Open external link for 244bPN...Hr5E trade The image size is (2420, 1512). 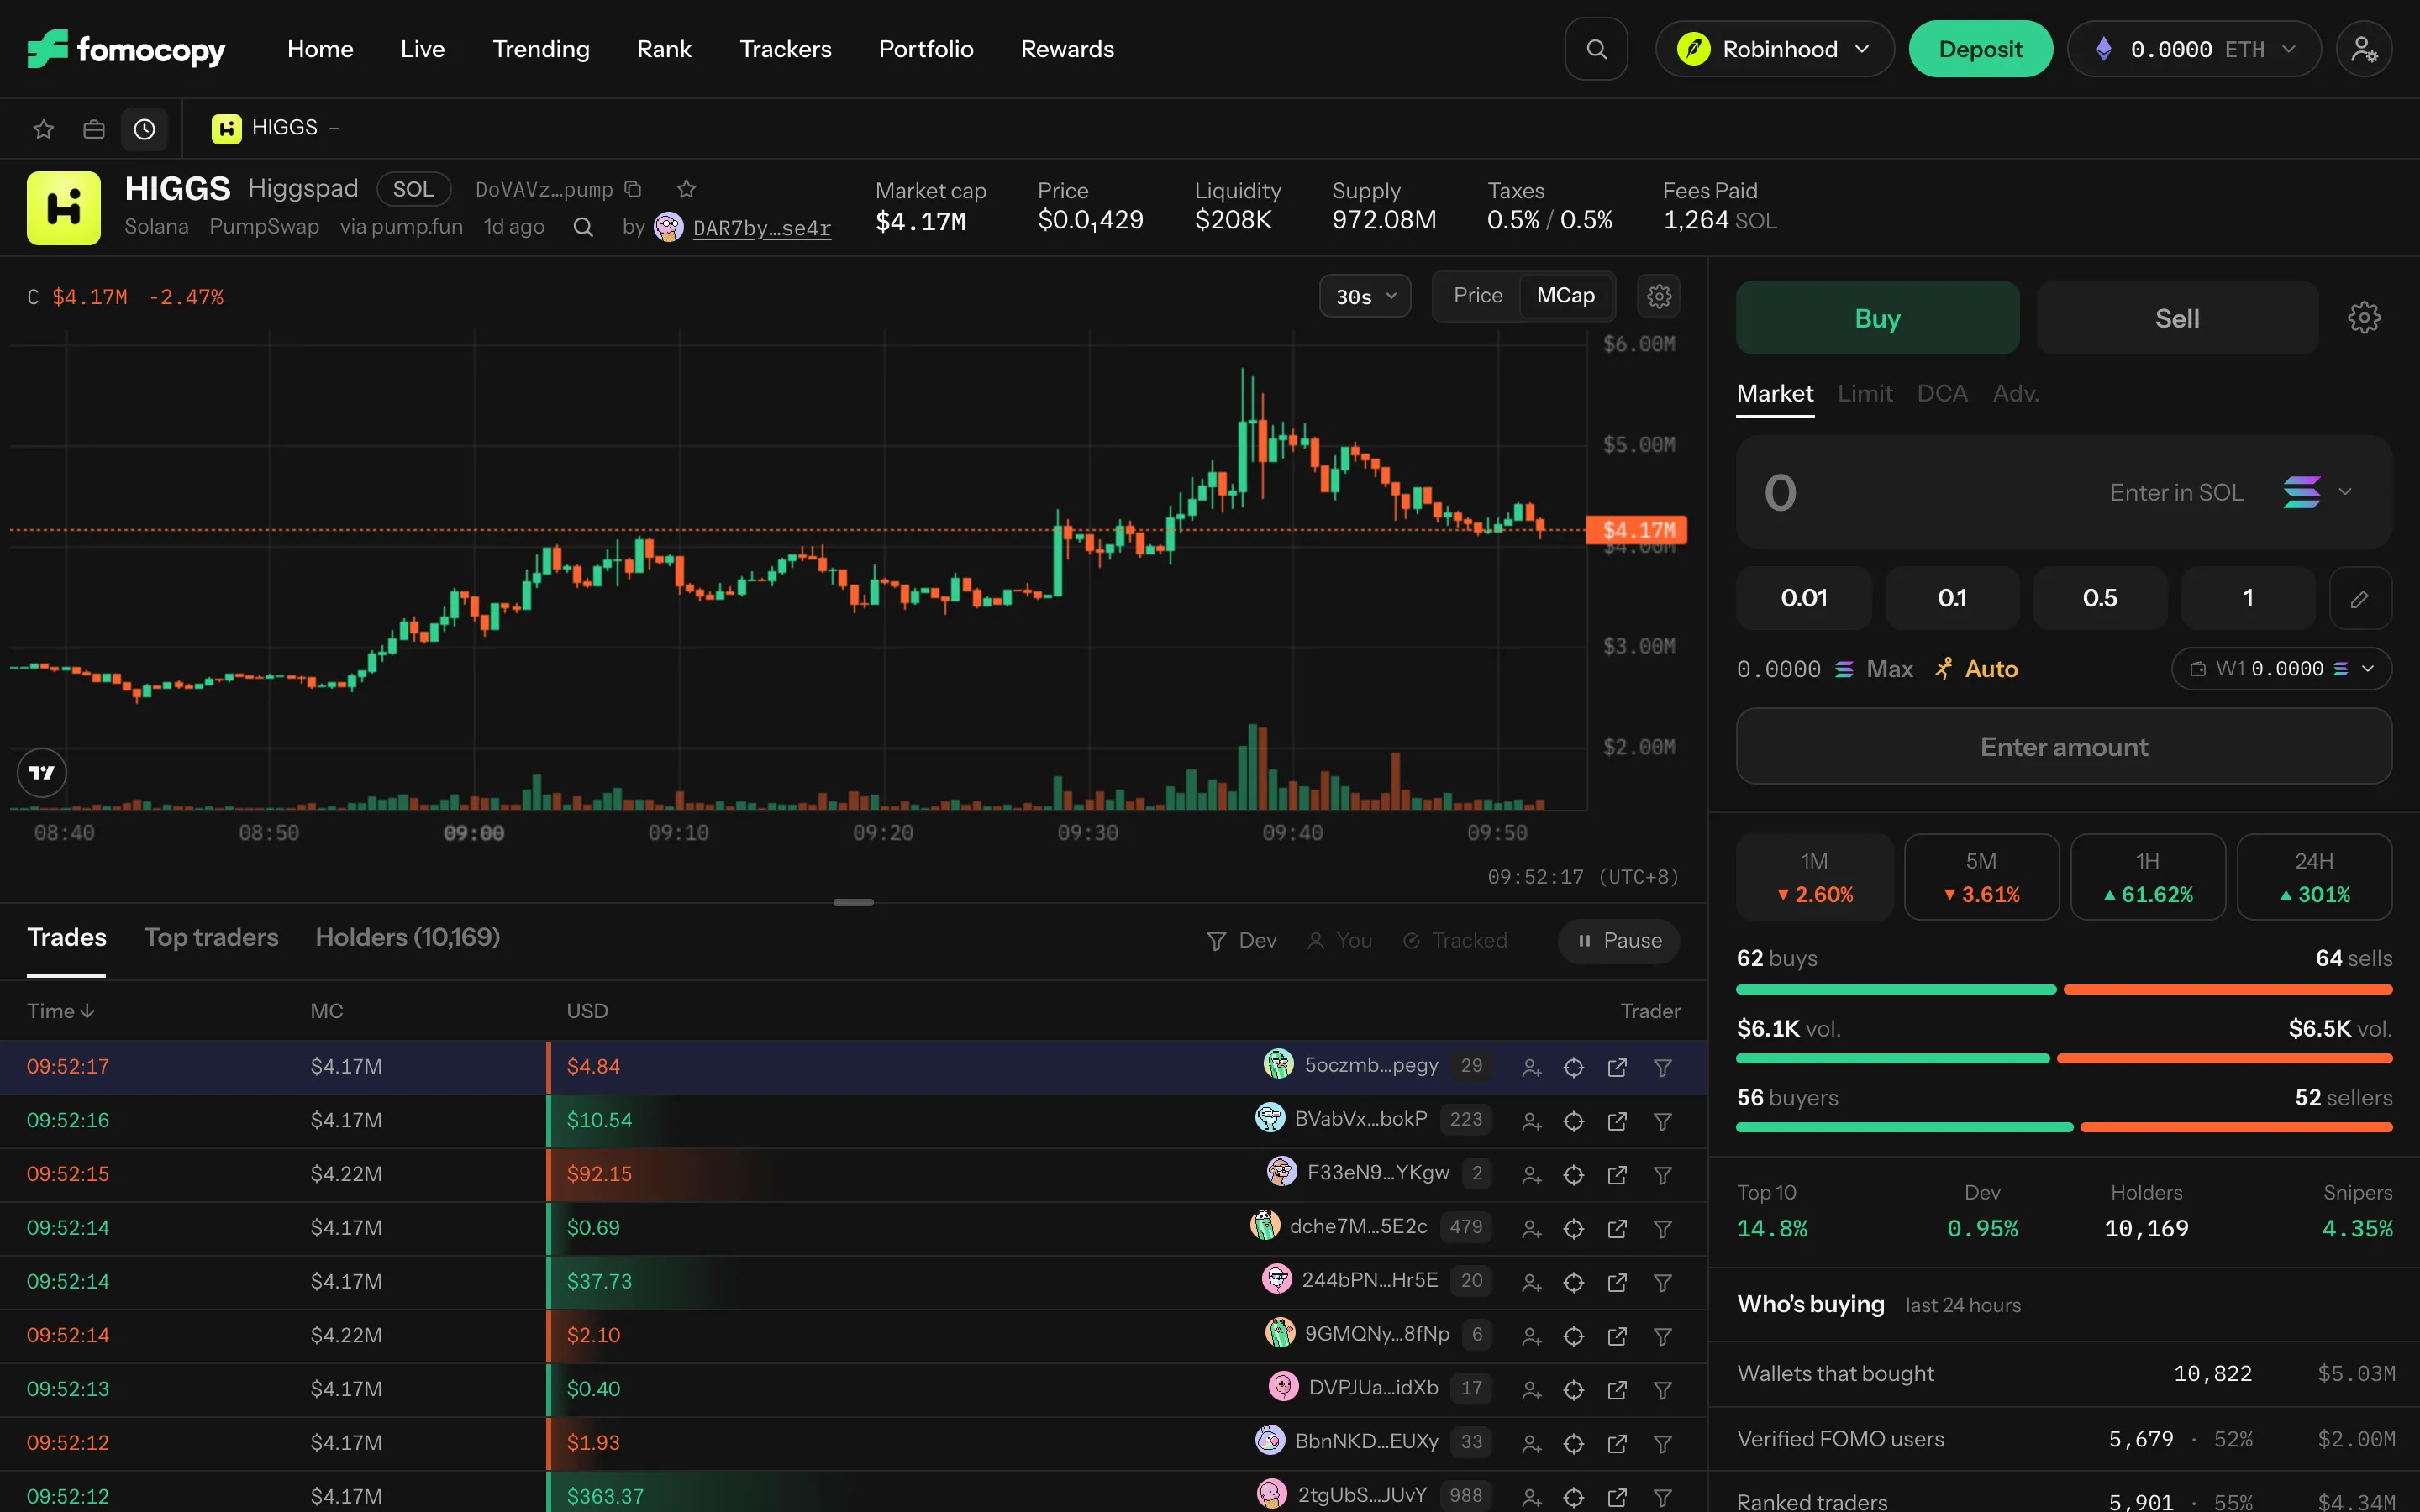point(1617,1283)
